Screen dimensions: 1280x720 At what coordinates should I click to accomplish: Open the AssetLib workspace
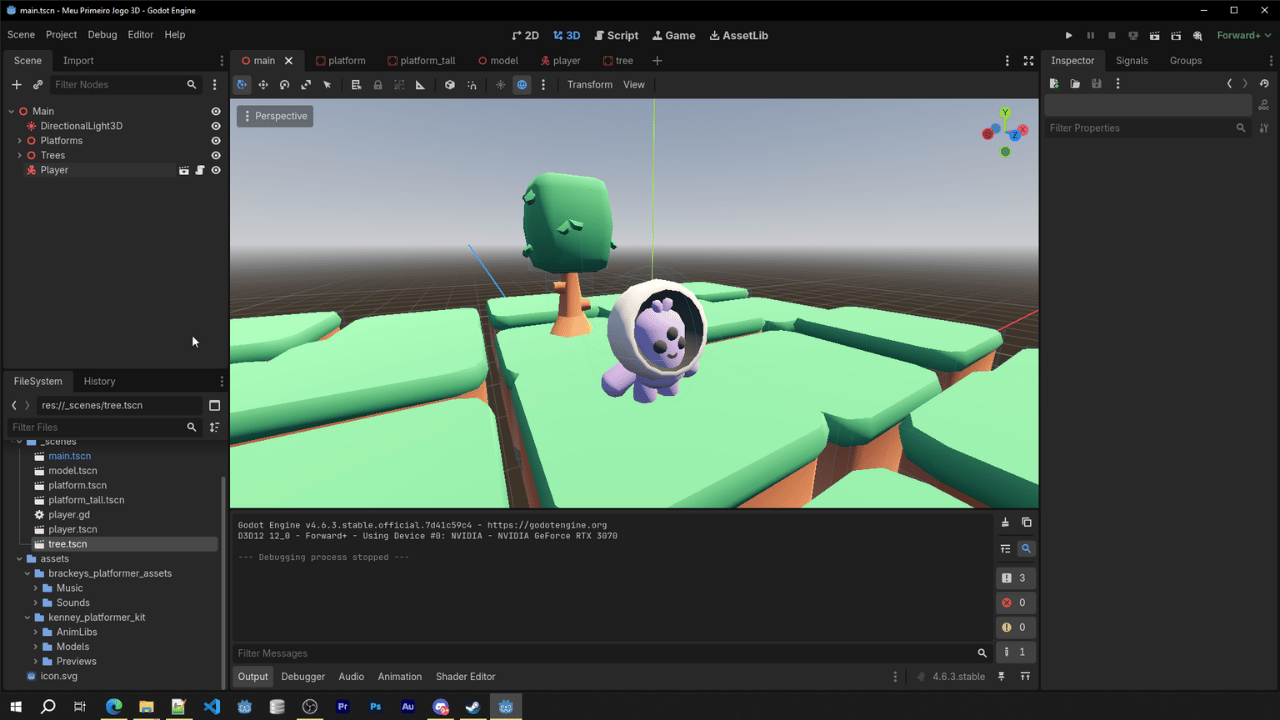point(739,35)
